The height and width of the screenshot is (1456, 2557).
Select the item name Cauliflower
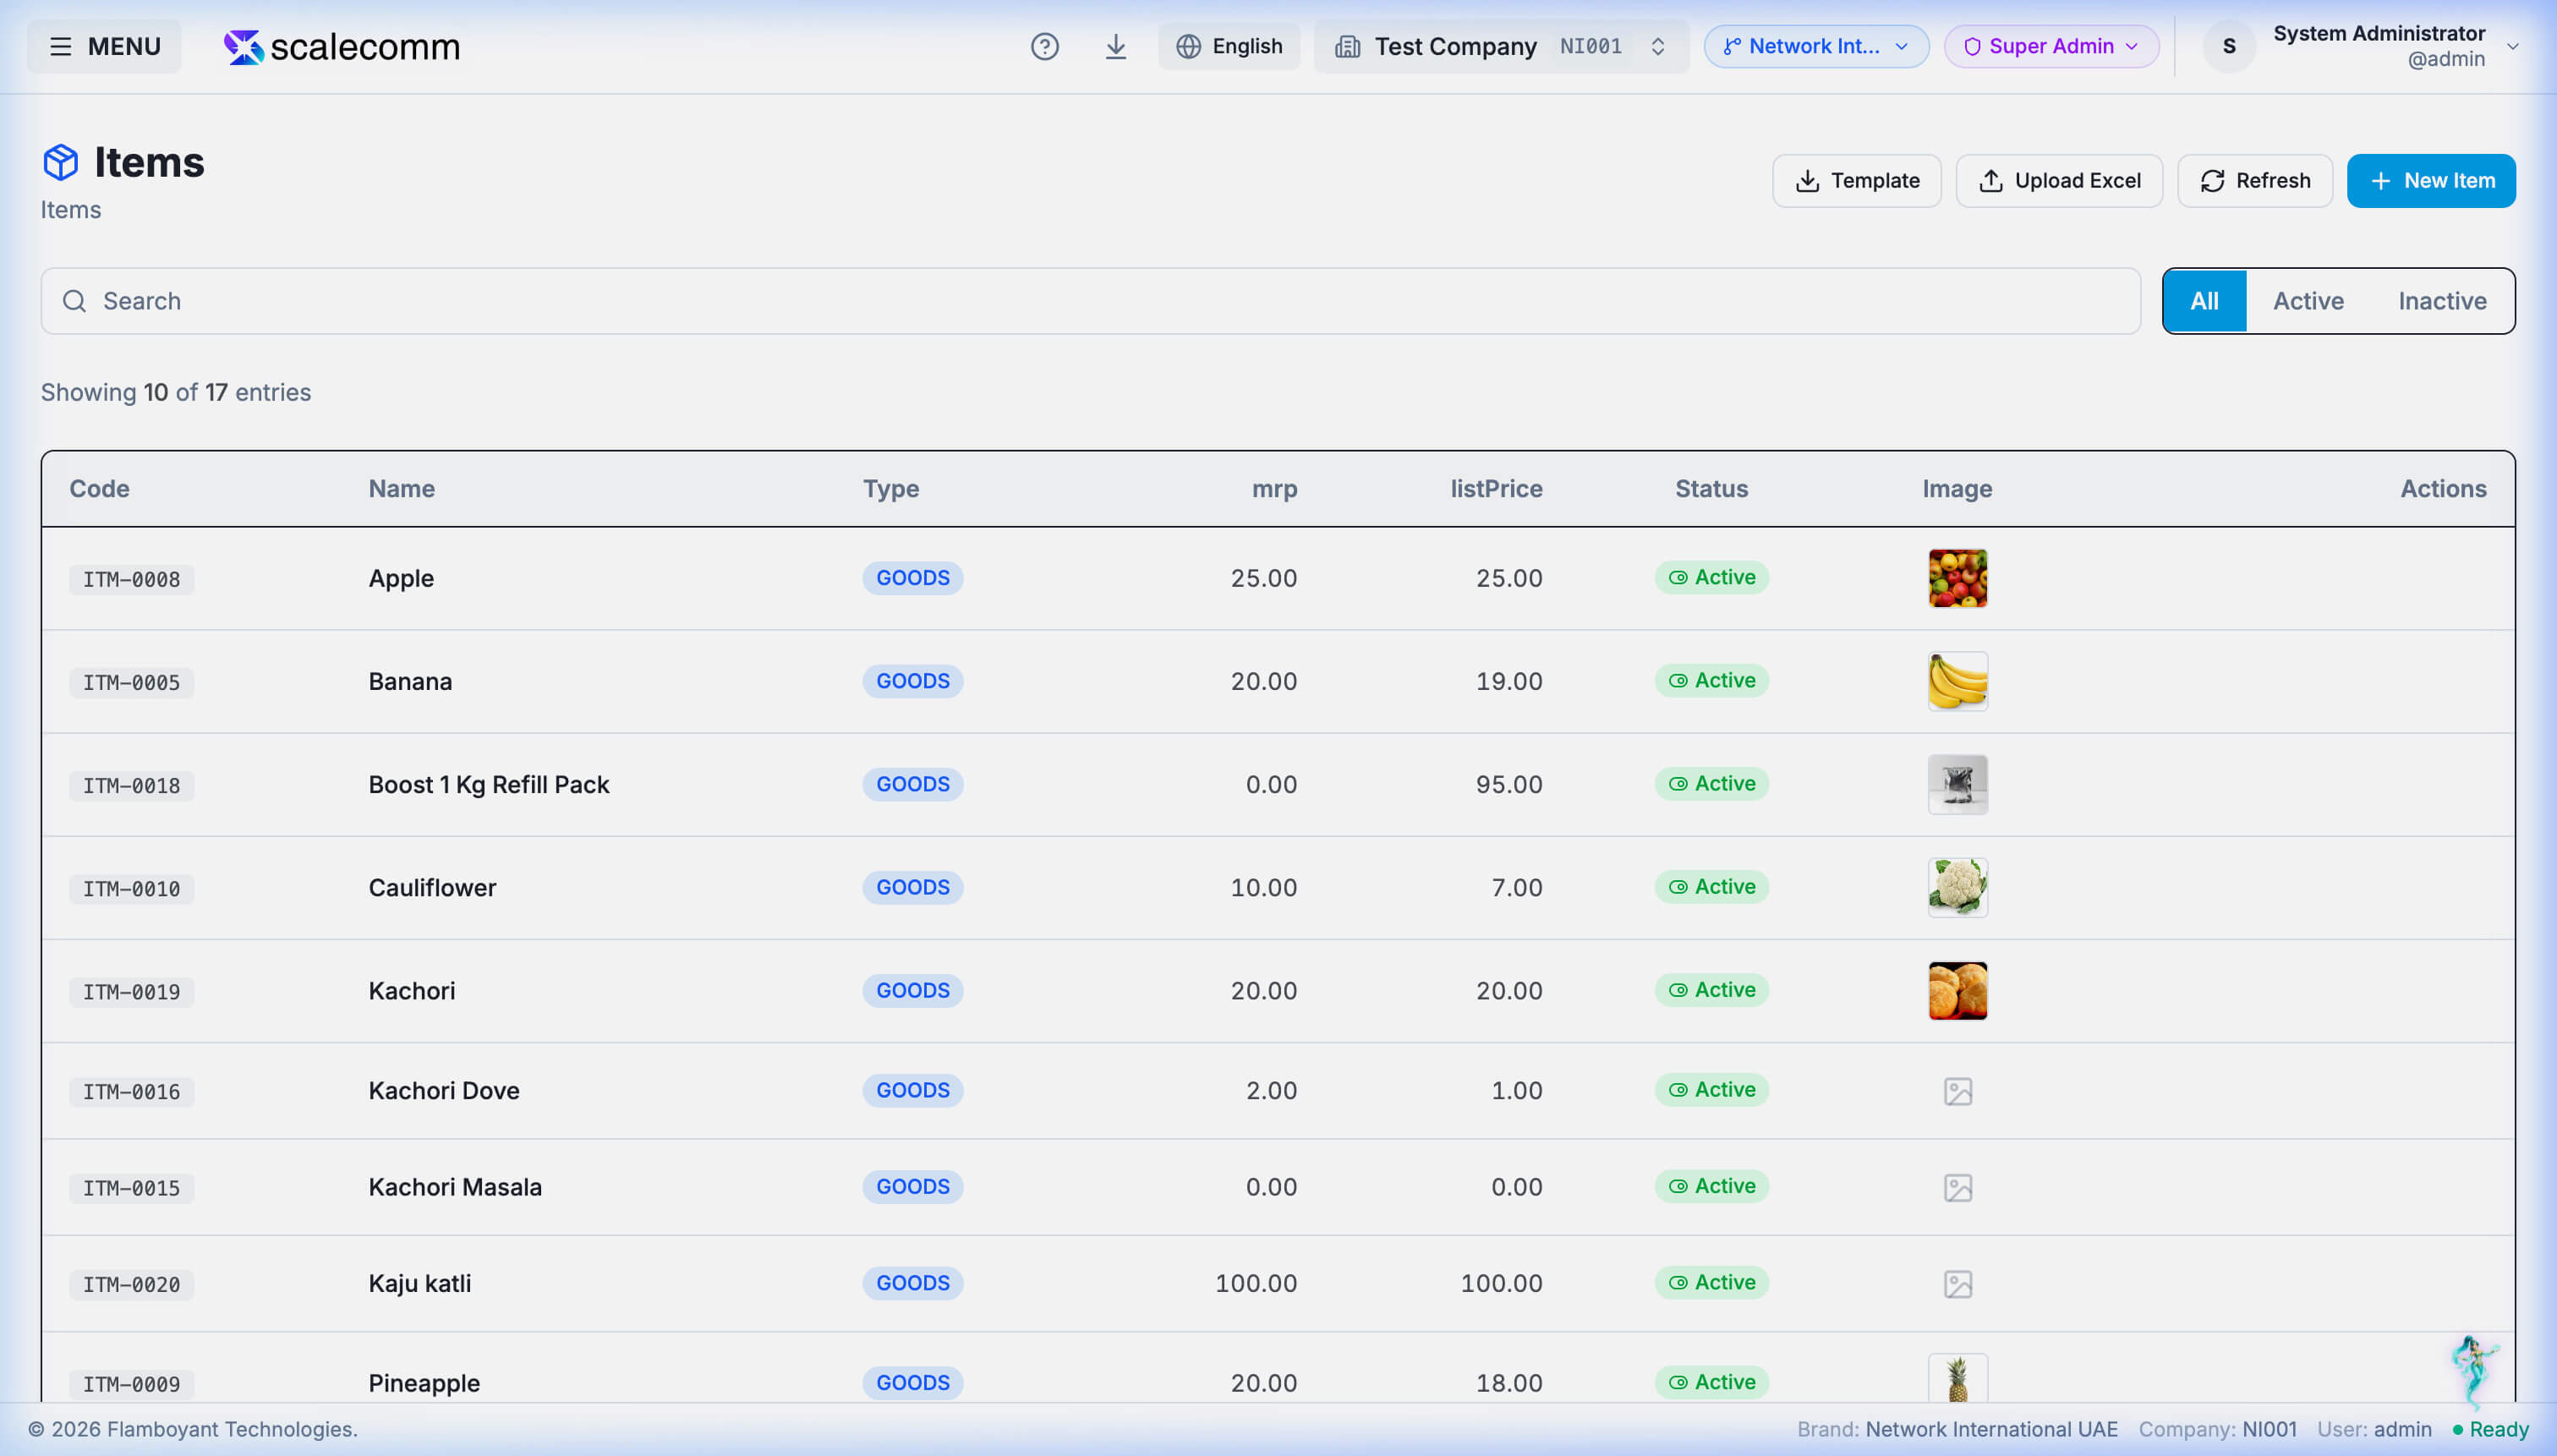click(432, 887)
